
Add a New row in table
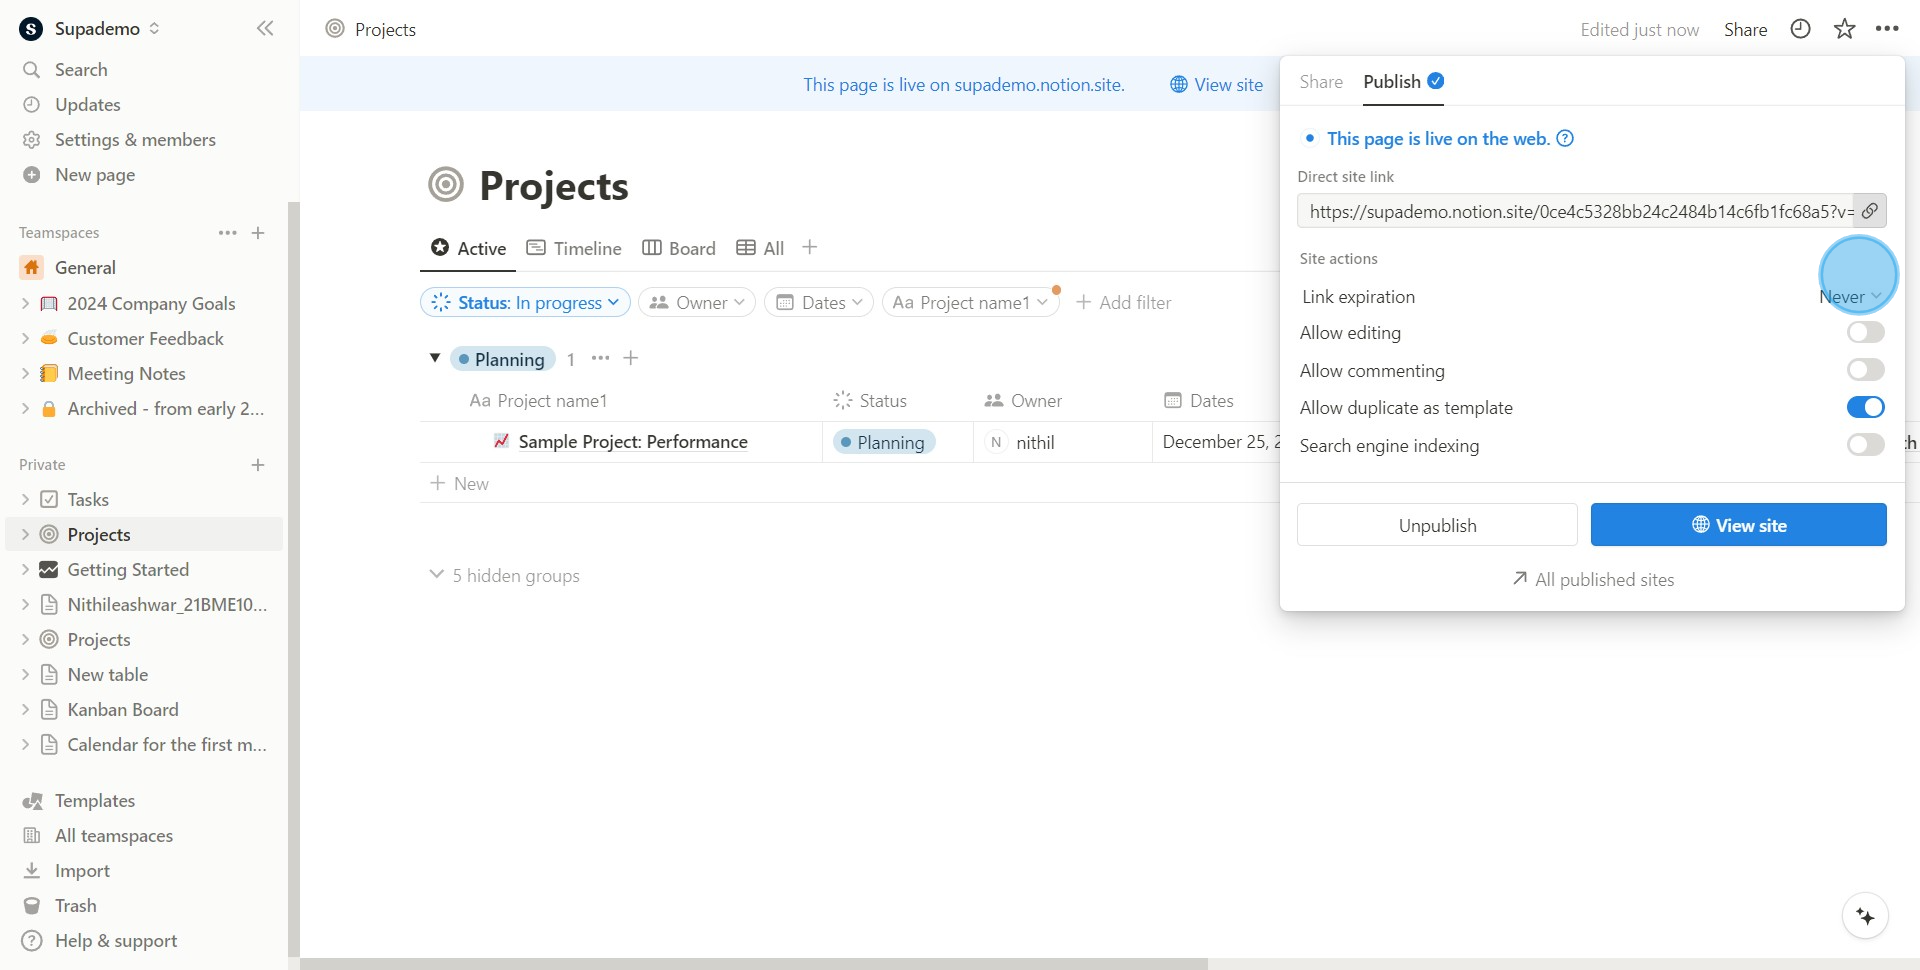(460, 484)
